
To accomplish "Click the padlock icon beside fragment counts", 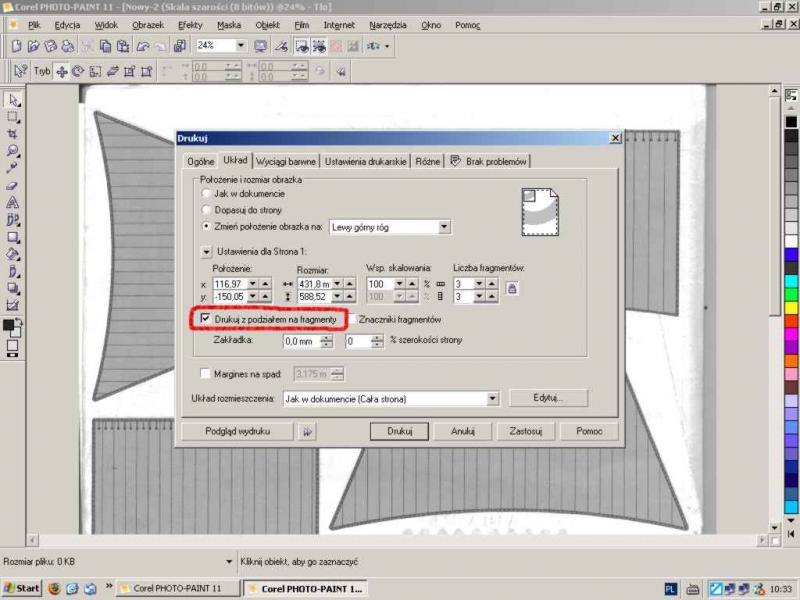I will pyautogui.click(x=512, y=289).
